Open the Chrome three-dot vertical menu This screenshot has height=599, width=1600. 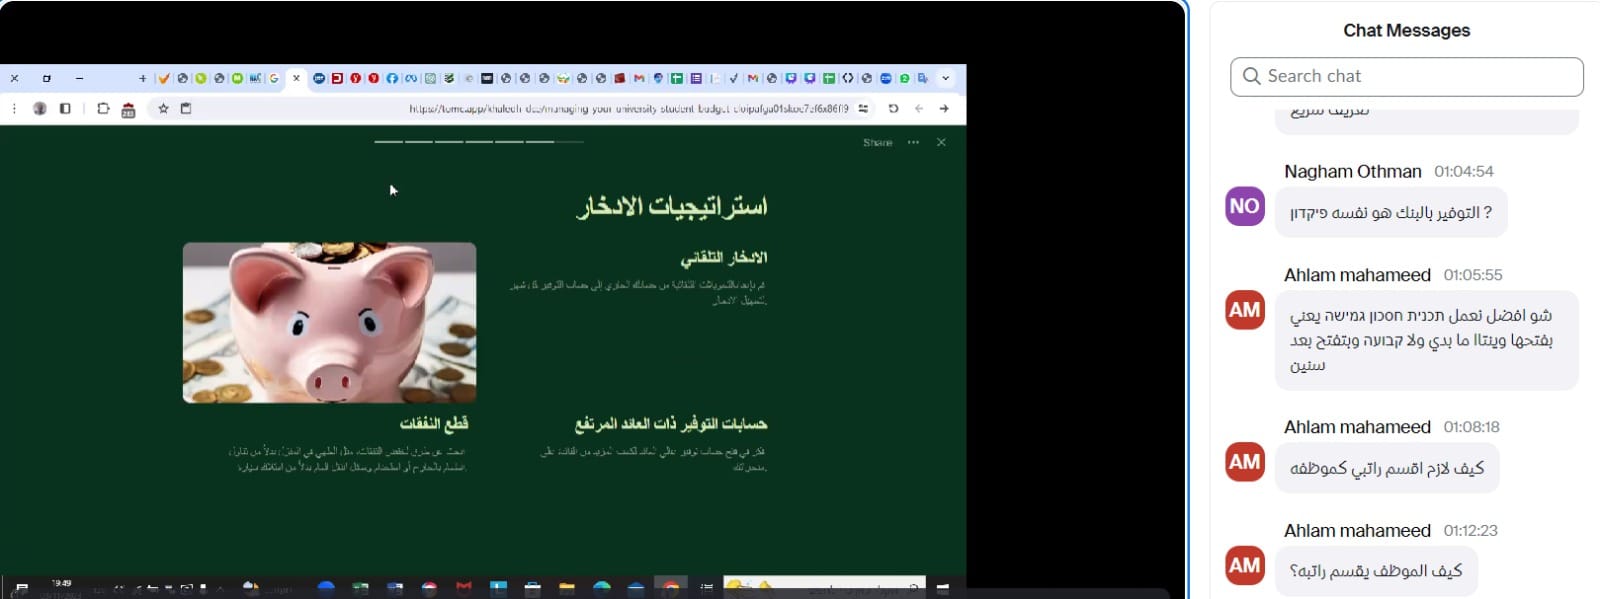(x=14, y=108)
